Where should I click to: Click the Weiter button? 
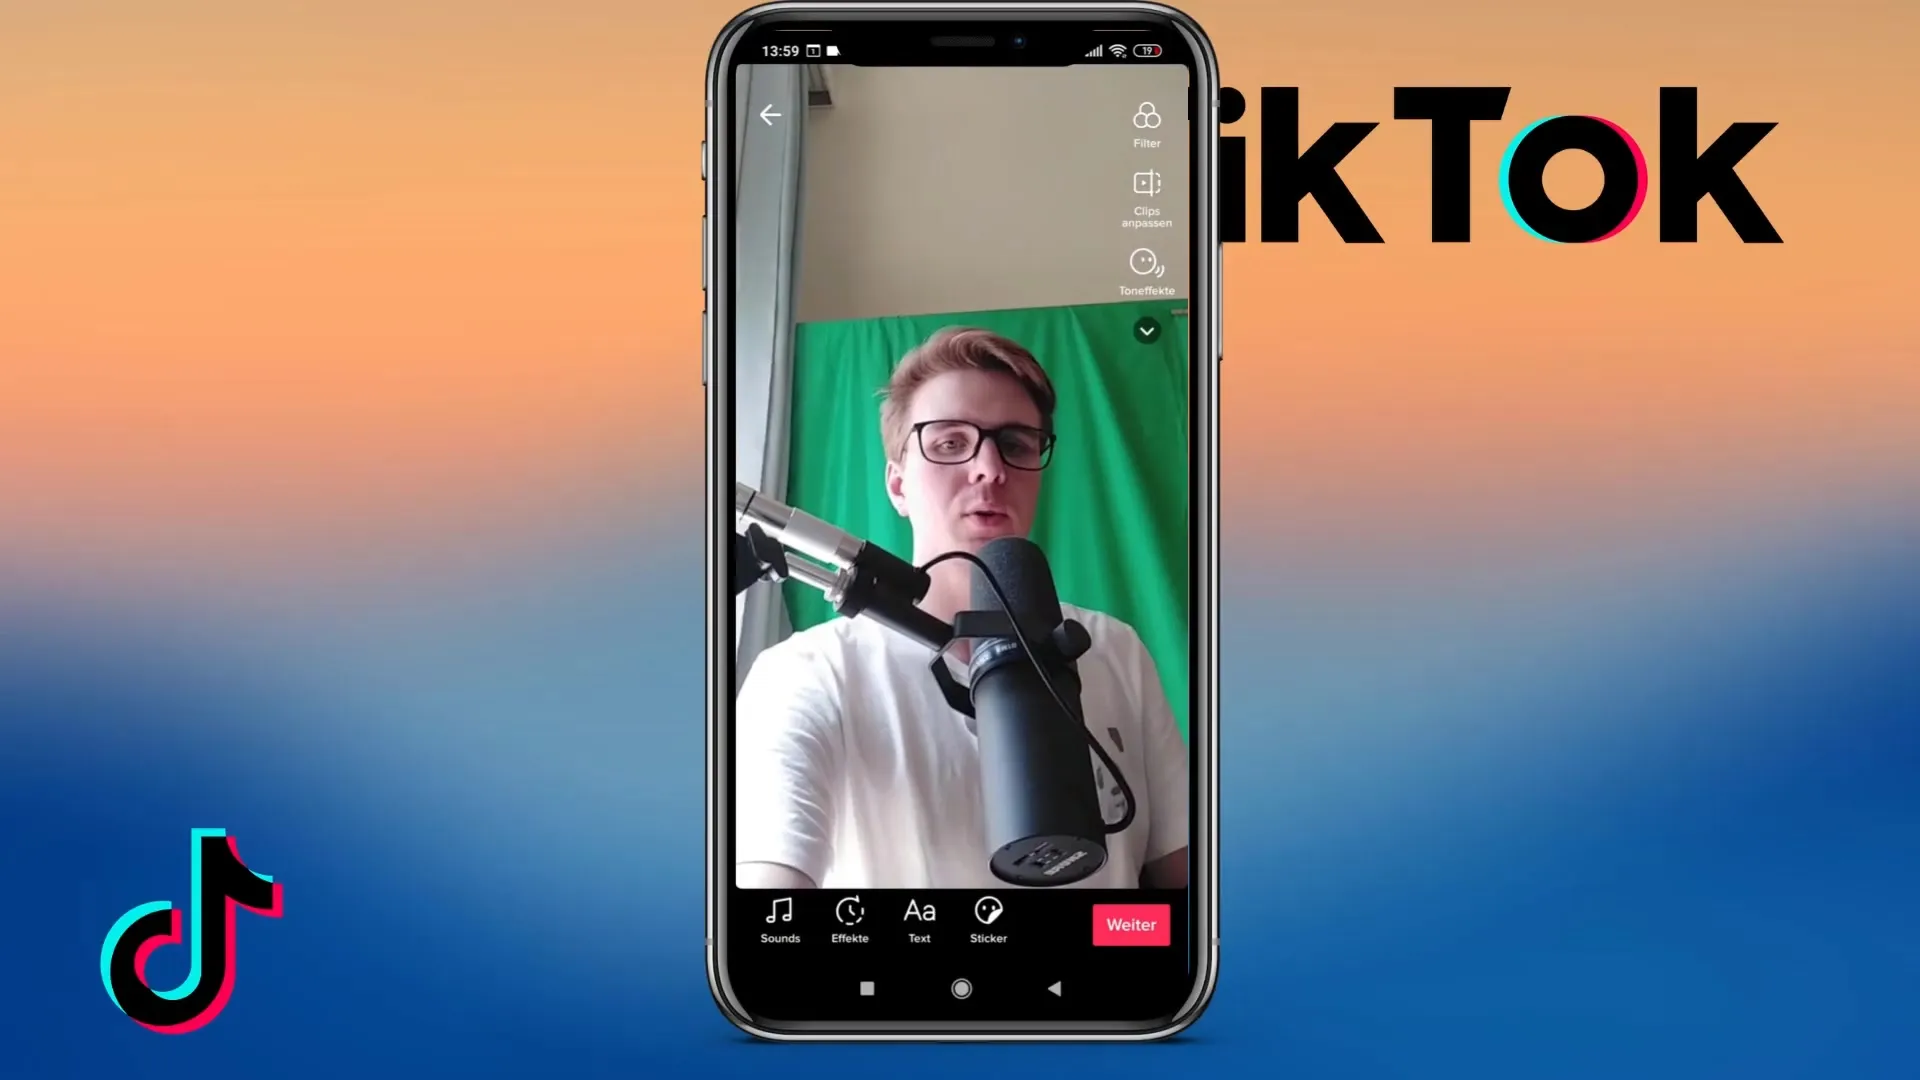tap(1130, 924)
